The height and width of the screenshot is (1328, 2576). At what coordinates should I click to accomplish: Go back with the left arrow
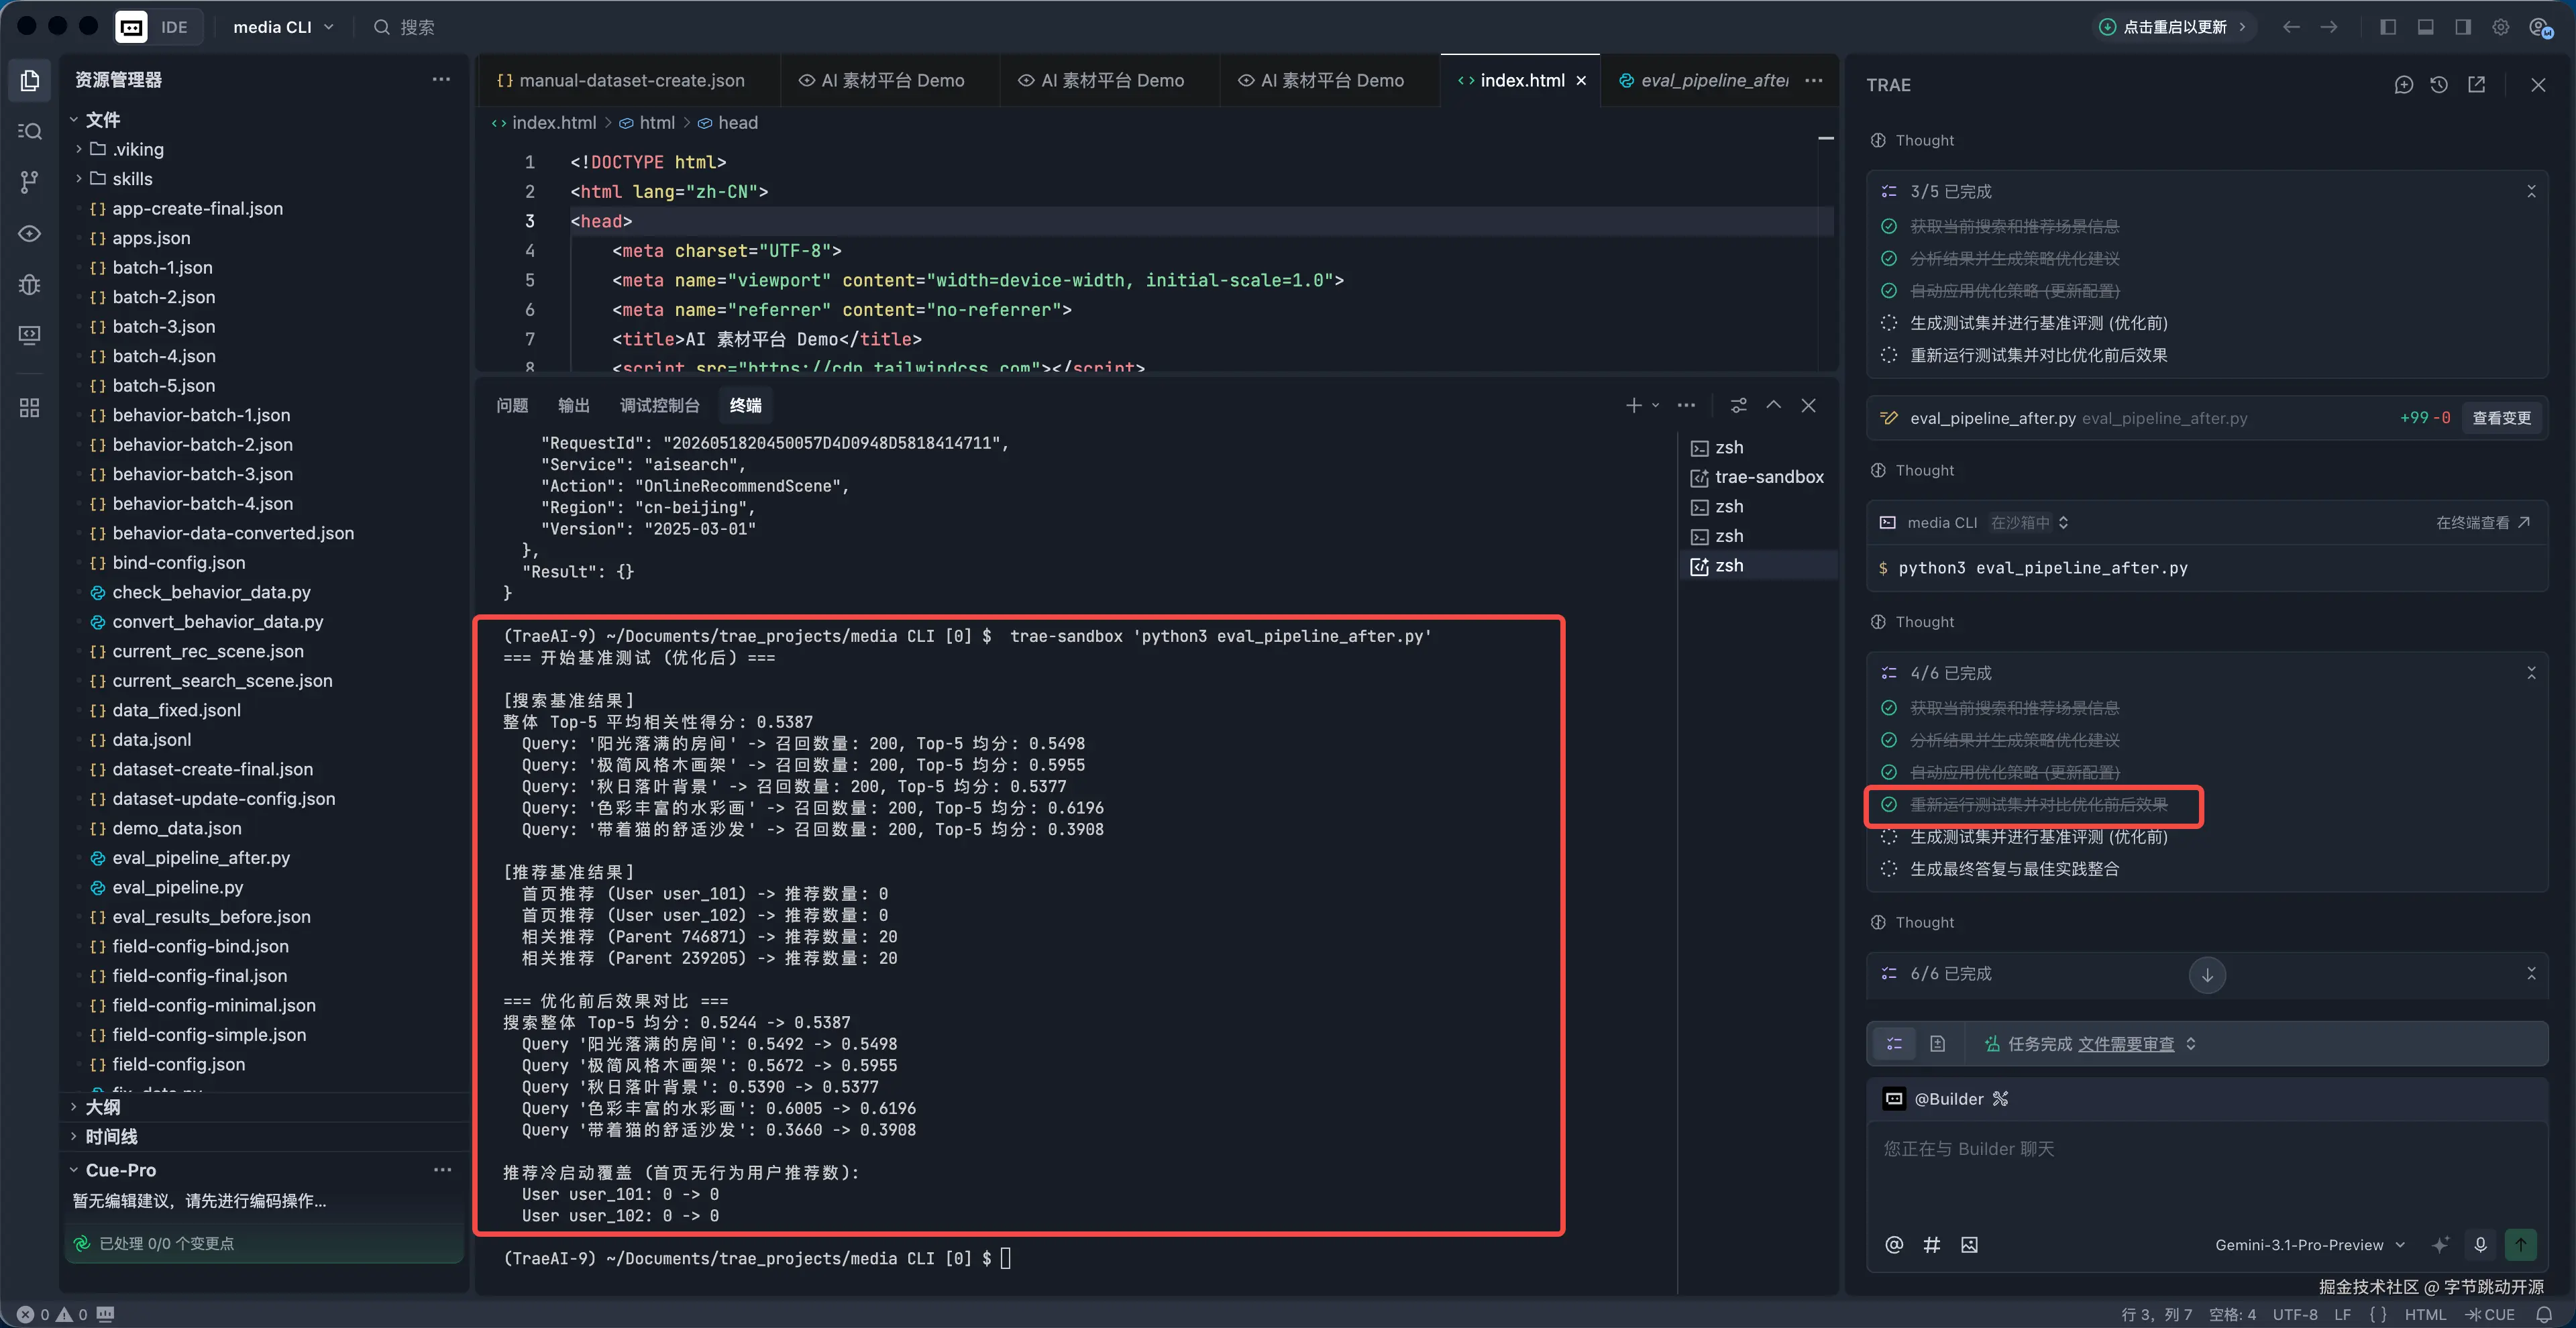pos(2291,27)
